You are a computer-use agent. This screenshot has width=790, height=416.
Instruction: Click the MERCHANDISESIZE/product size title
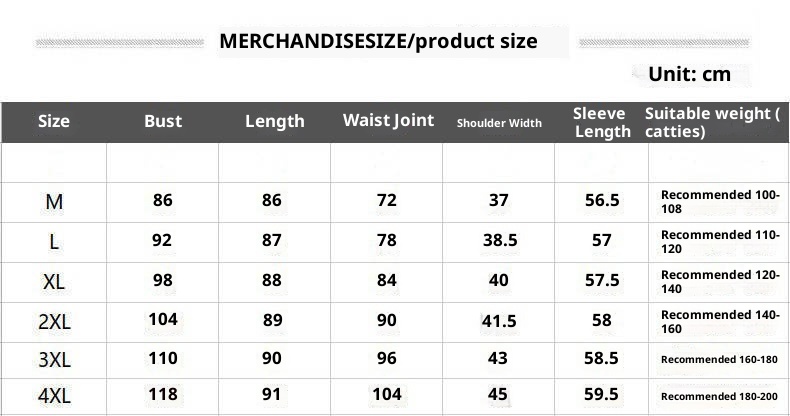pyautogui.click(x=378, y=41)
